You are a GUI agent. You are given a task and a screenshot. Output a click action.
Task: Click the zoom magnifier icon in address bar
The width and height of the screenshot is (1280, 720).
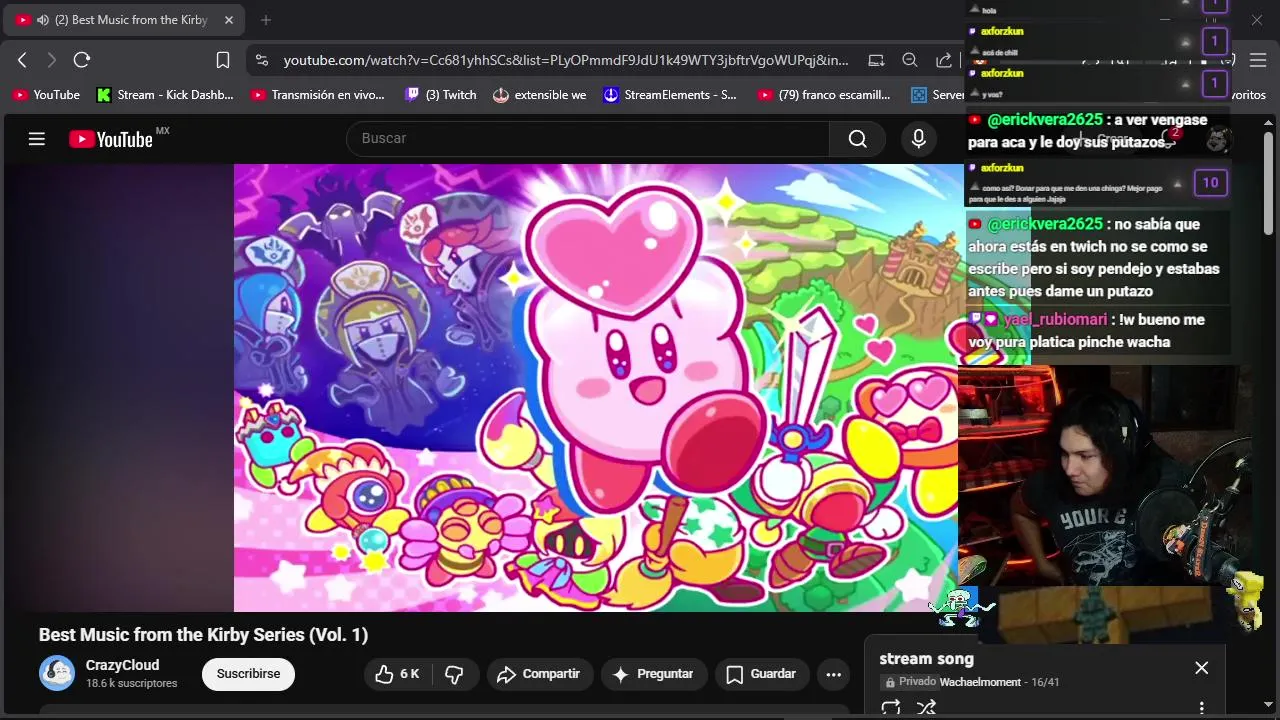(x=910, y=60)
